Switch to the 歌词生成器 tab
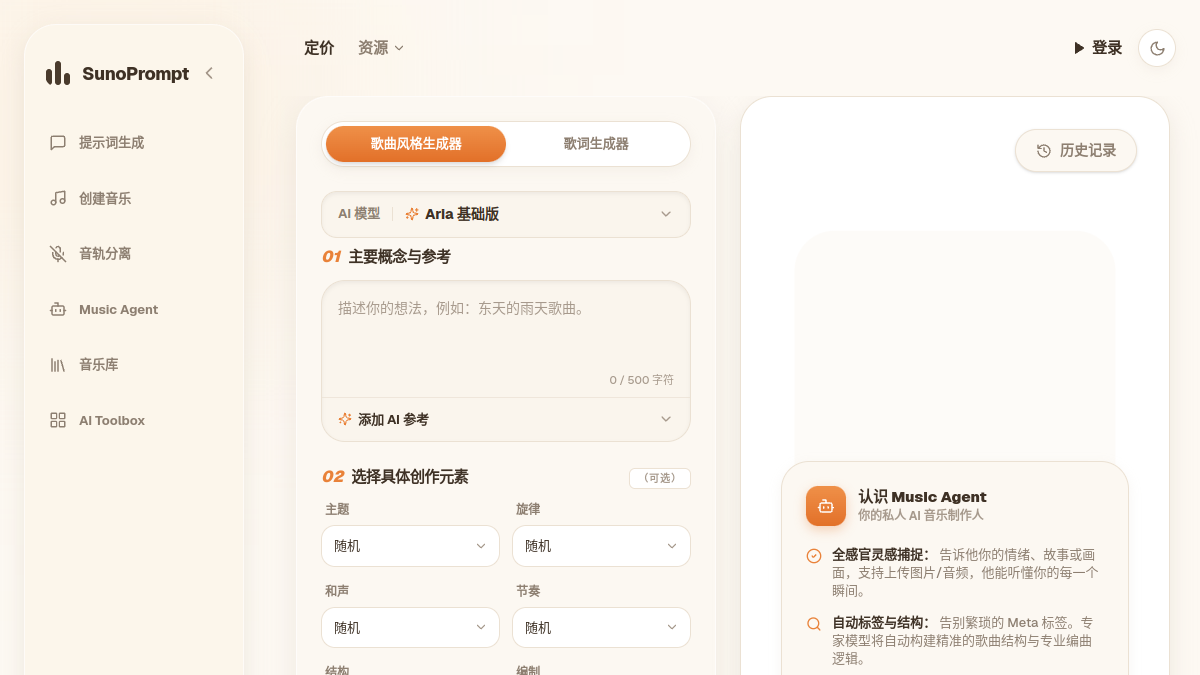The image size is (1200, 675). [596, 144]
